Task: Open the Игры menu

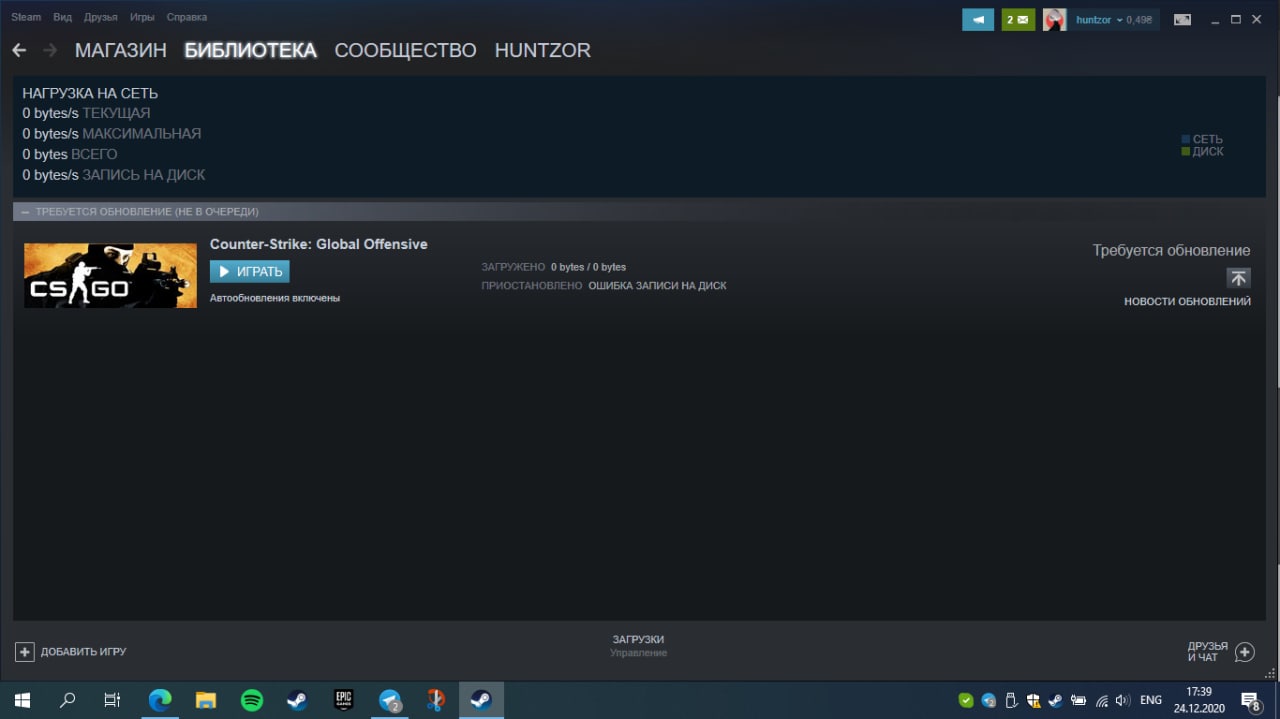Action: pyautogui.click(x=142, y=17)
